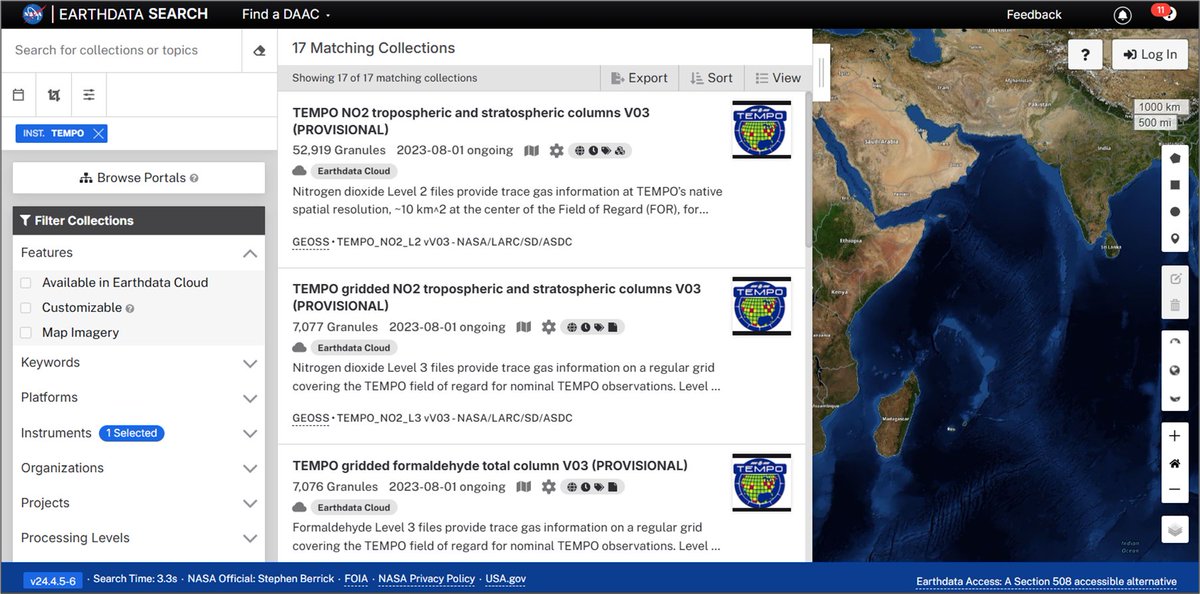Select the circle drawing tool on map
Image resolution: width=1200 pixels, height=594 pixels.
(1175, 212)
